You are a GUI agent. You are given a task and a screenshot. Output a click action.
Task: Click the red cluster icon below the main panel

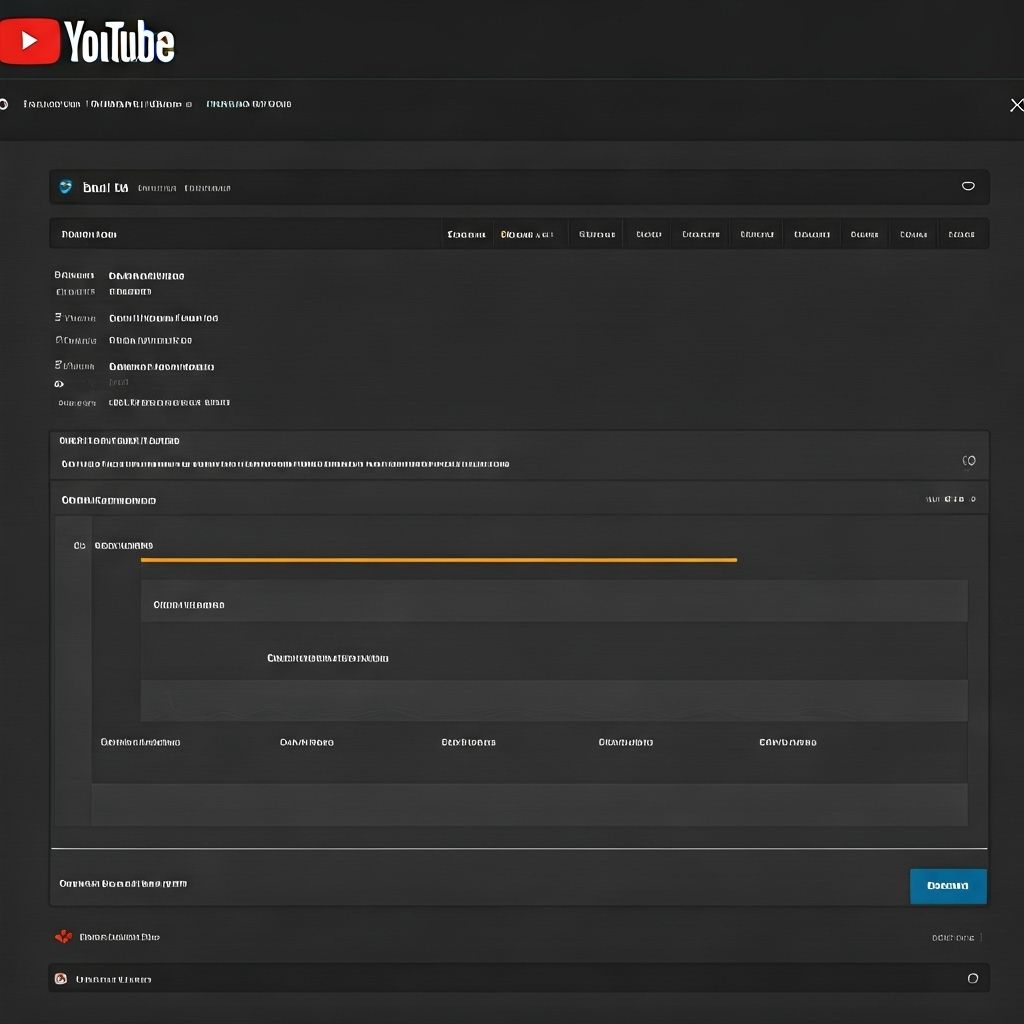(63, 937)
